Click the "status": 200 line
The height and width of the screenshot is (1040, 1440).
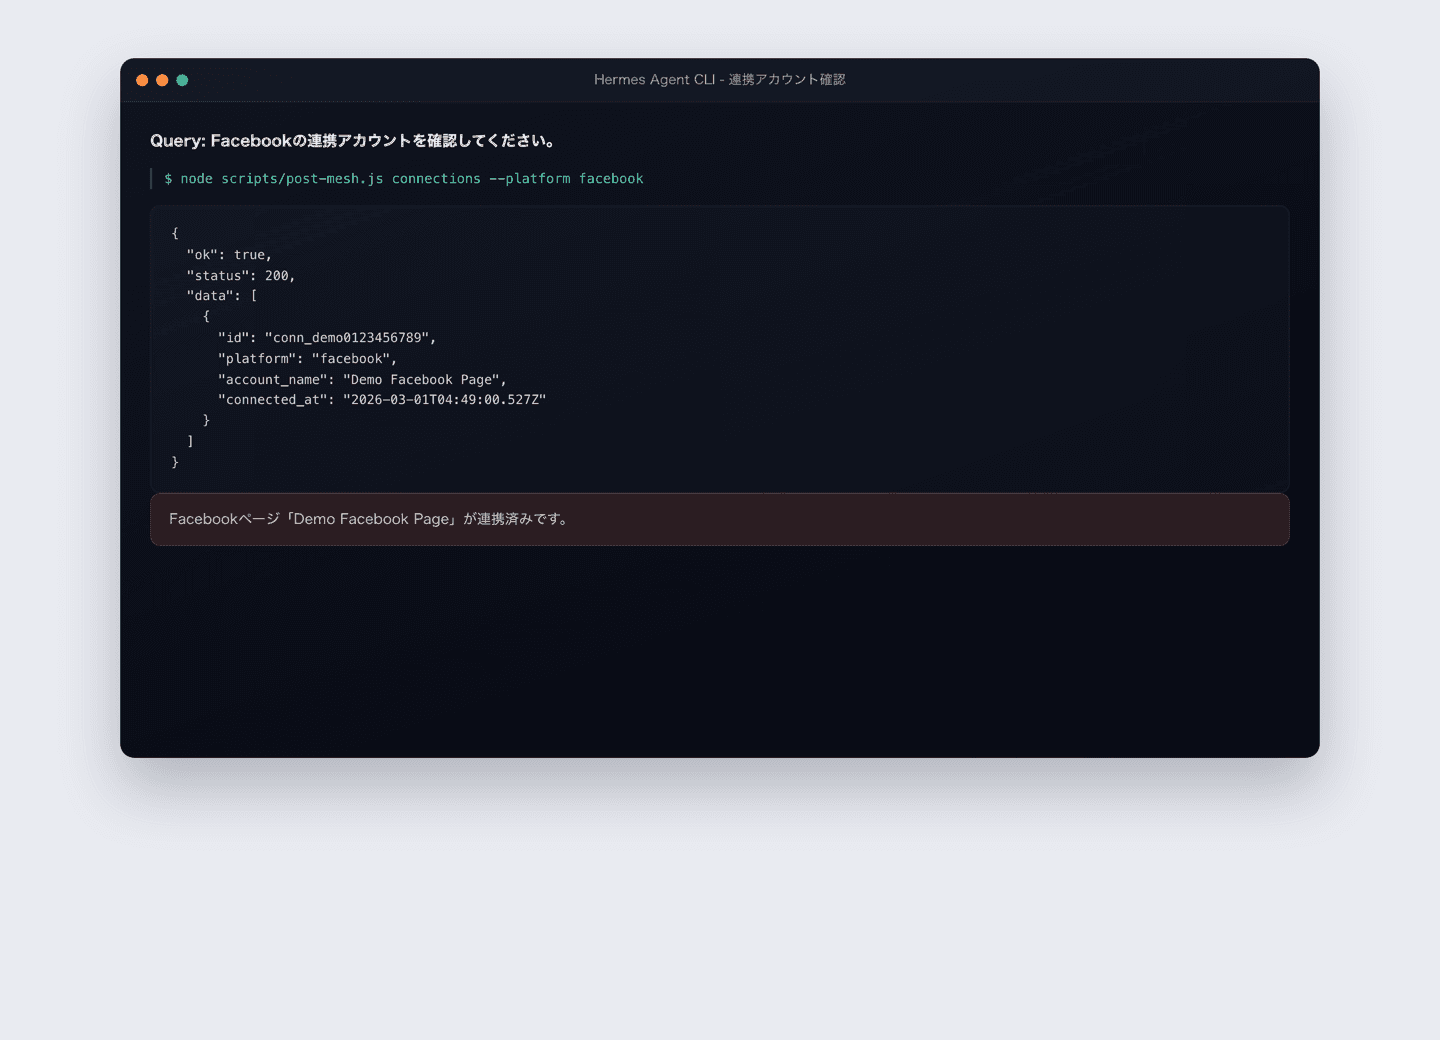tap(241, 276)
